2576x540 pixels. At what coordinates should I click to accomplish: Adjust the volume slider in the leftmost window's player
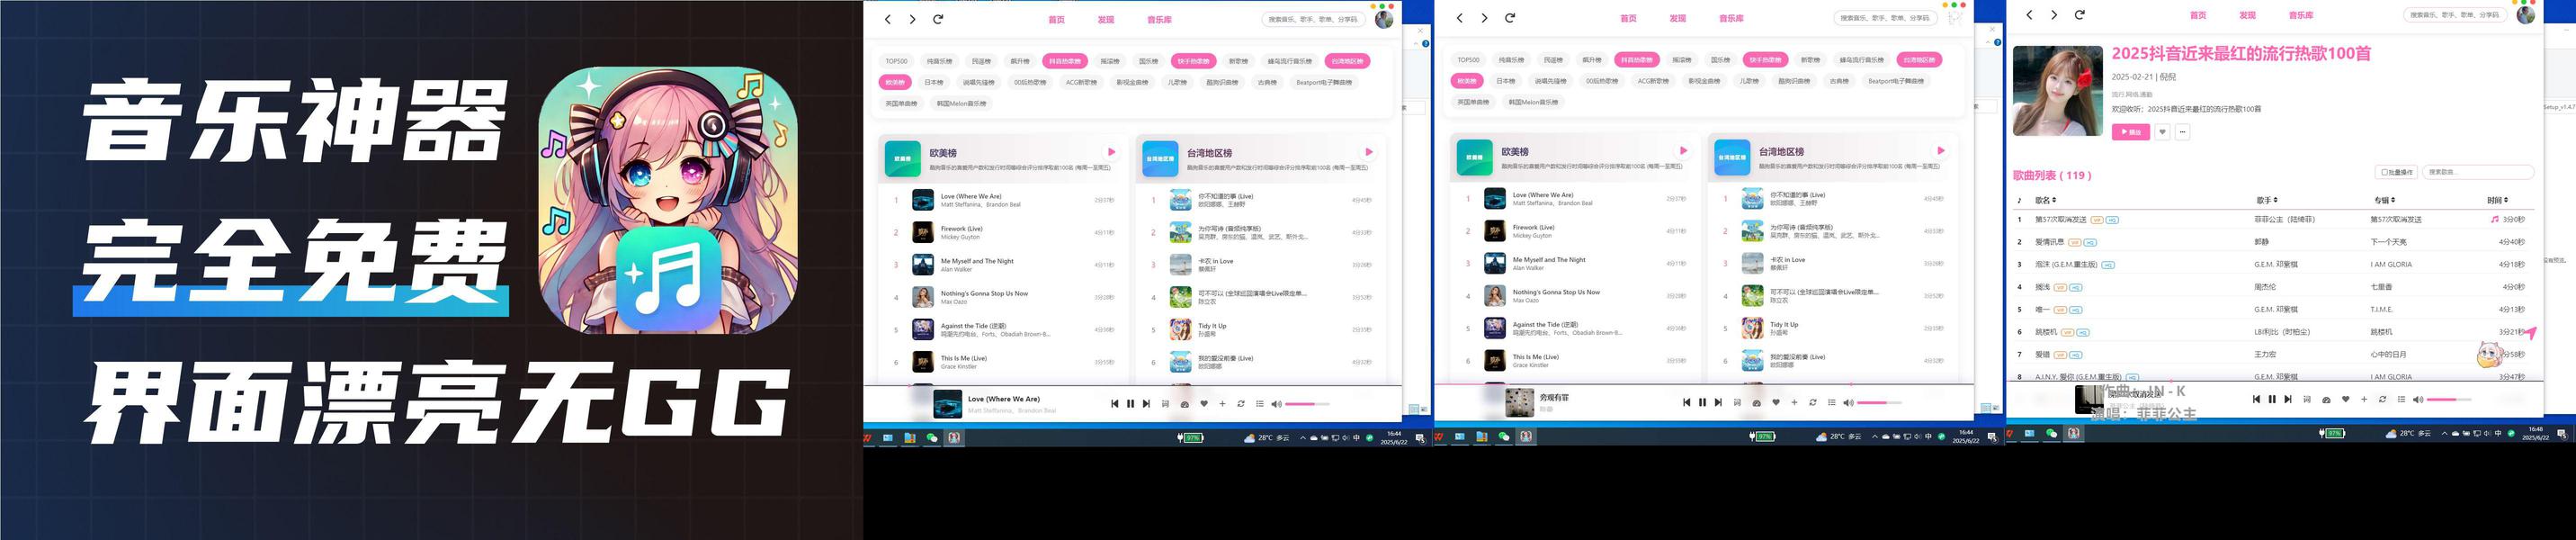(1306, 404)
